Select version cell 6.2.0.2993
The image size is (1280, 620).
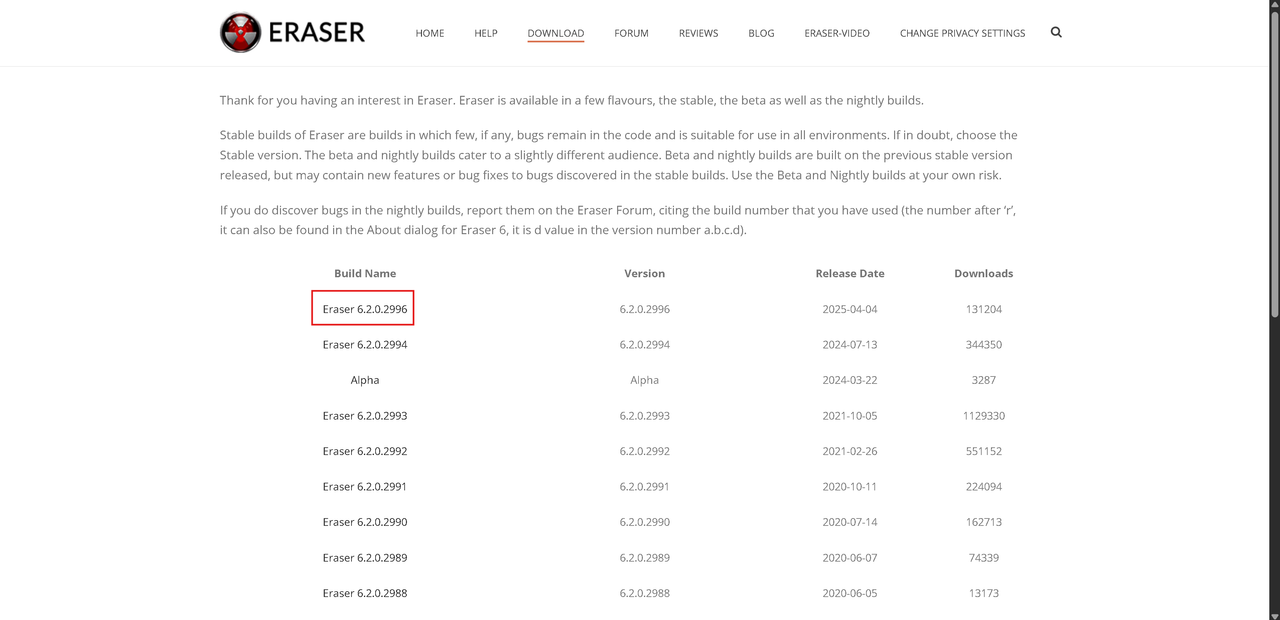pos(645,415)
